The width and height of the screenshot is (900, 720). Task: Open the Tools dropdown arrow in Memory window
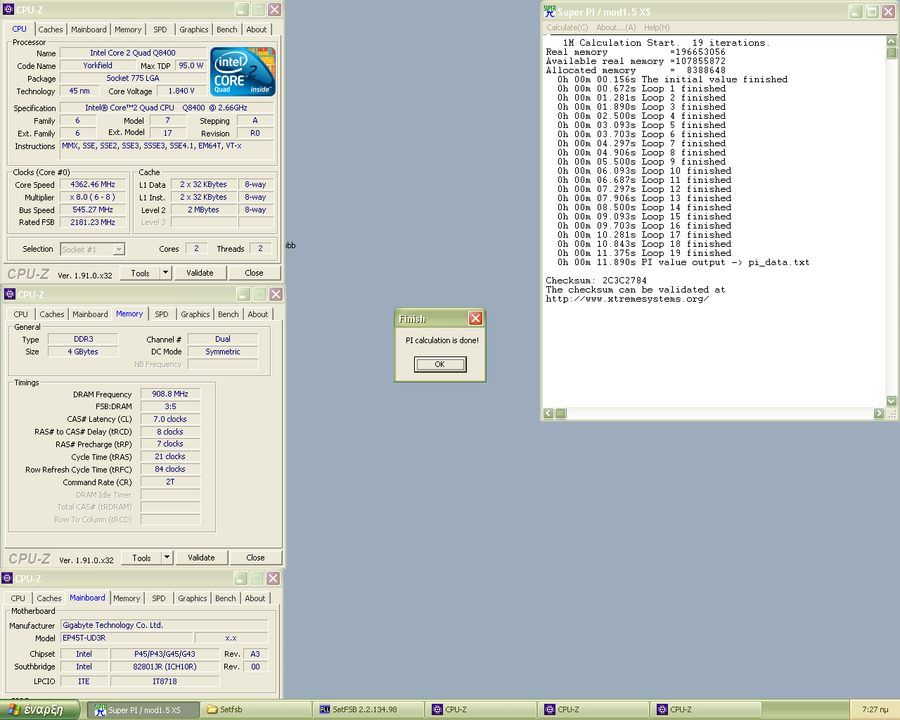point(167,558)
